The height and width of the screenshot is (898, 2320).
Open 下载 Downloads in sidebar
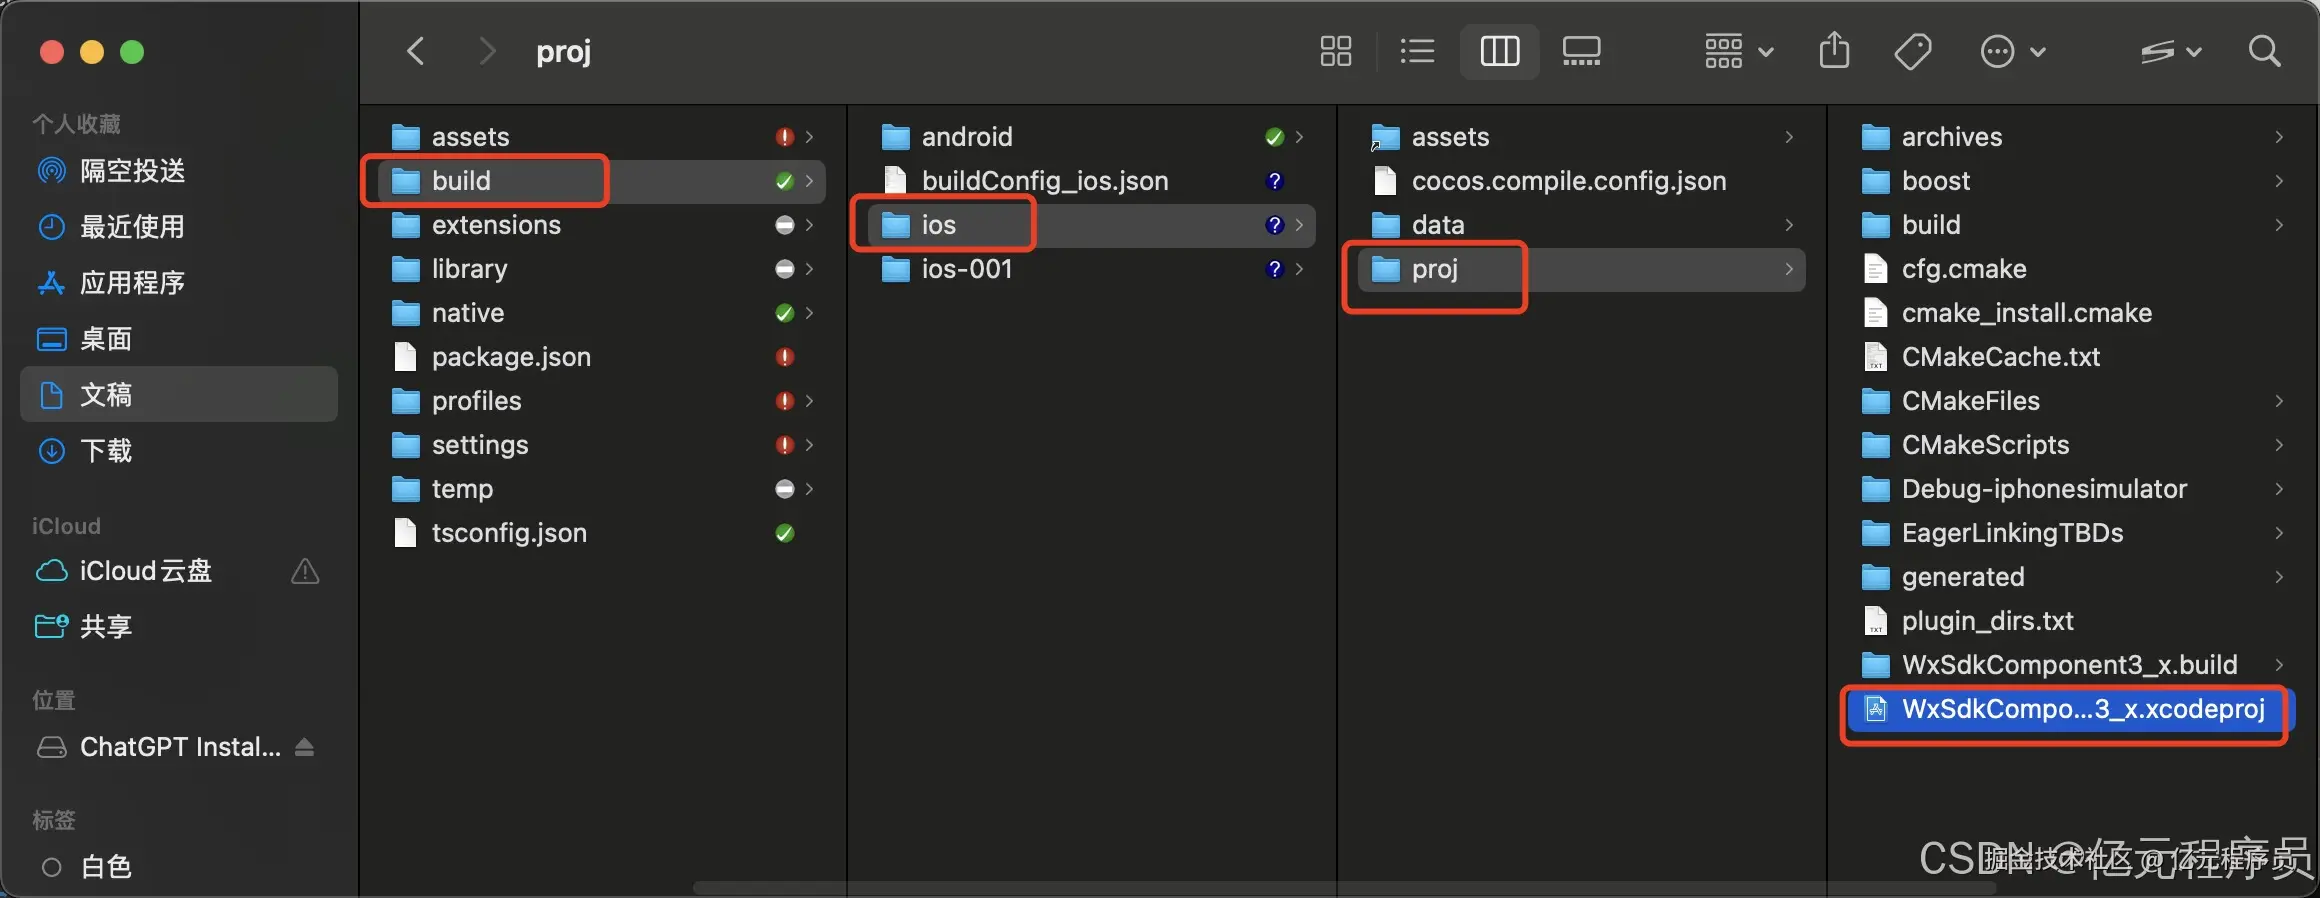(x=178, y=451)
